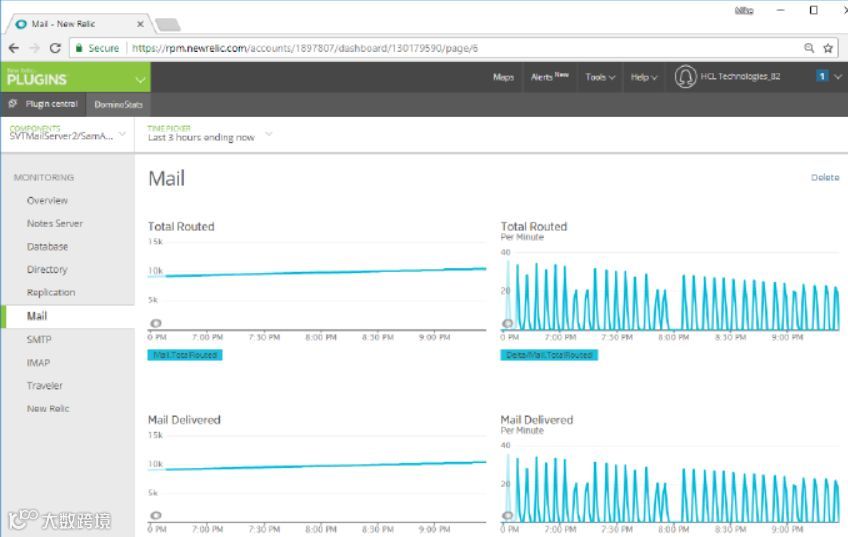Click the Mail page heading
The width and height of the screenshot is (848, 537).
tap(167, 178)
